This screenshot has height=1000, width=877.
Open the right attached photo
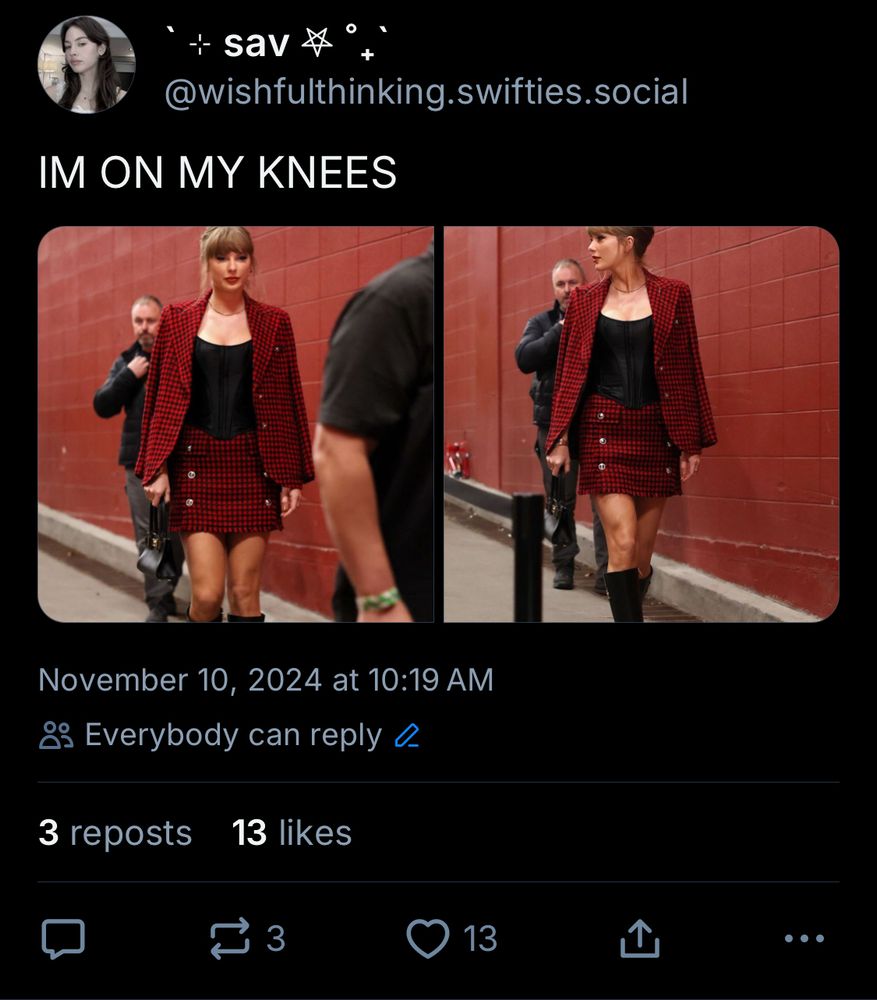click(642, 424)
